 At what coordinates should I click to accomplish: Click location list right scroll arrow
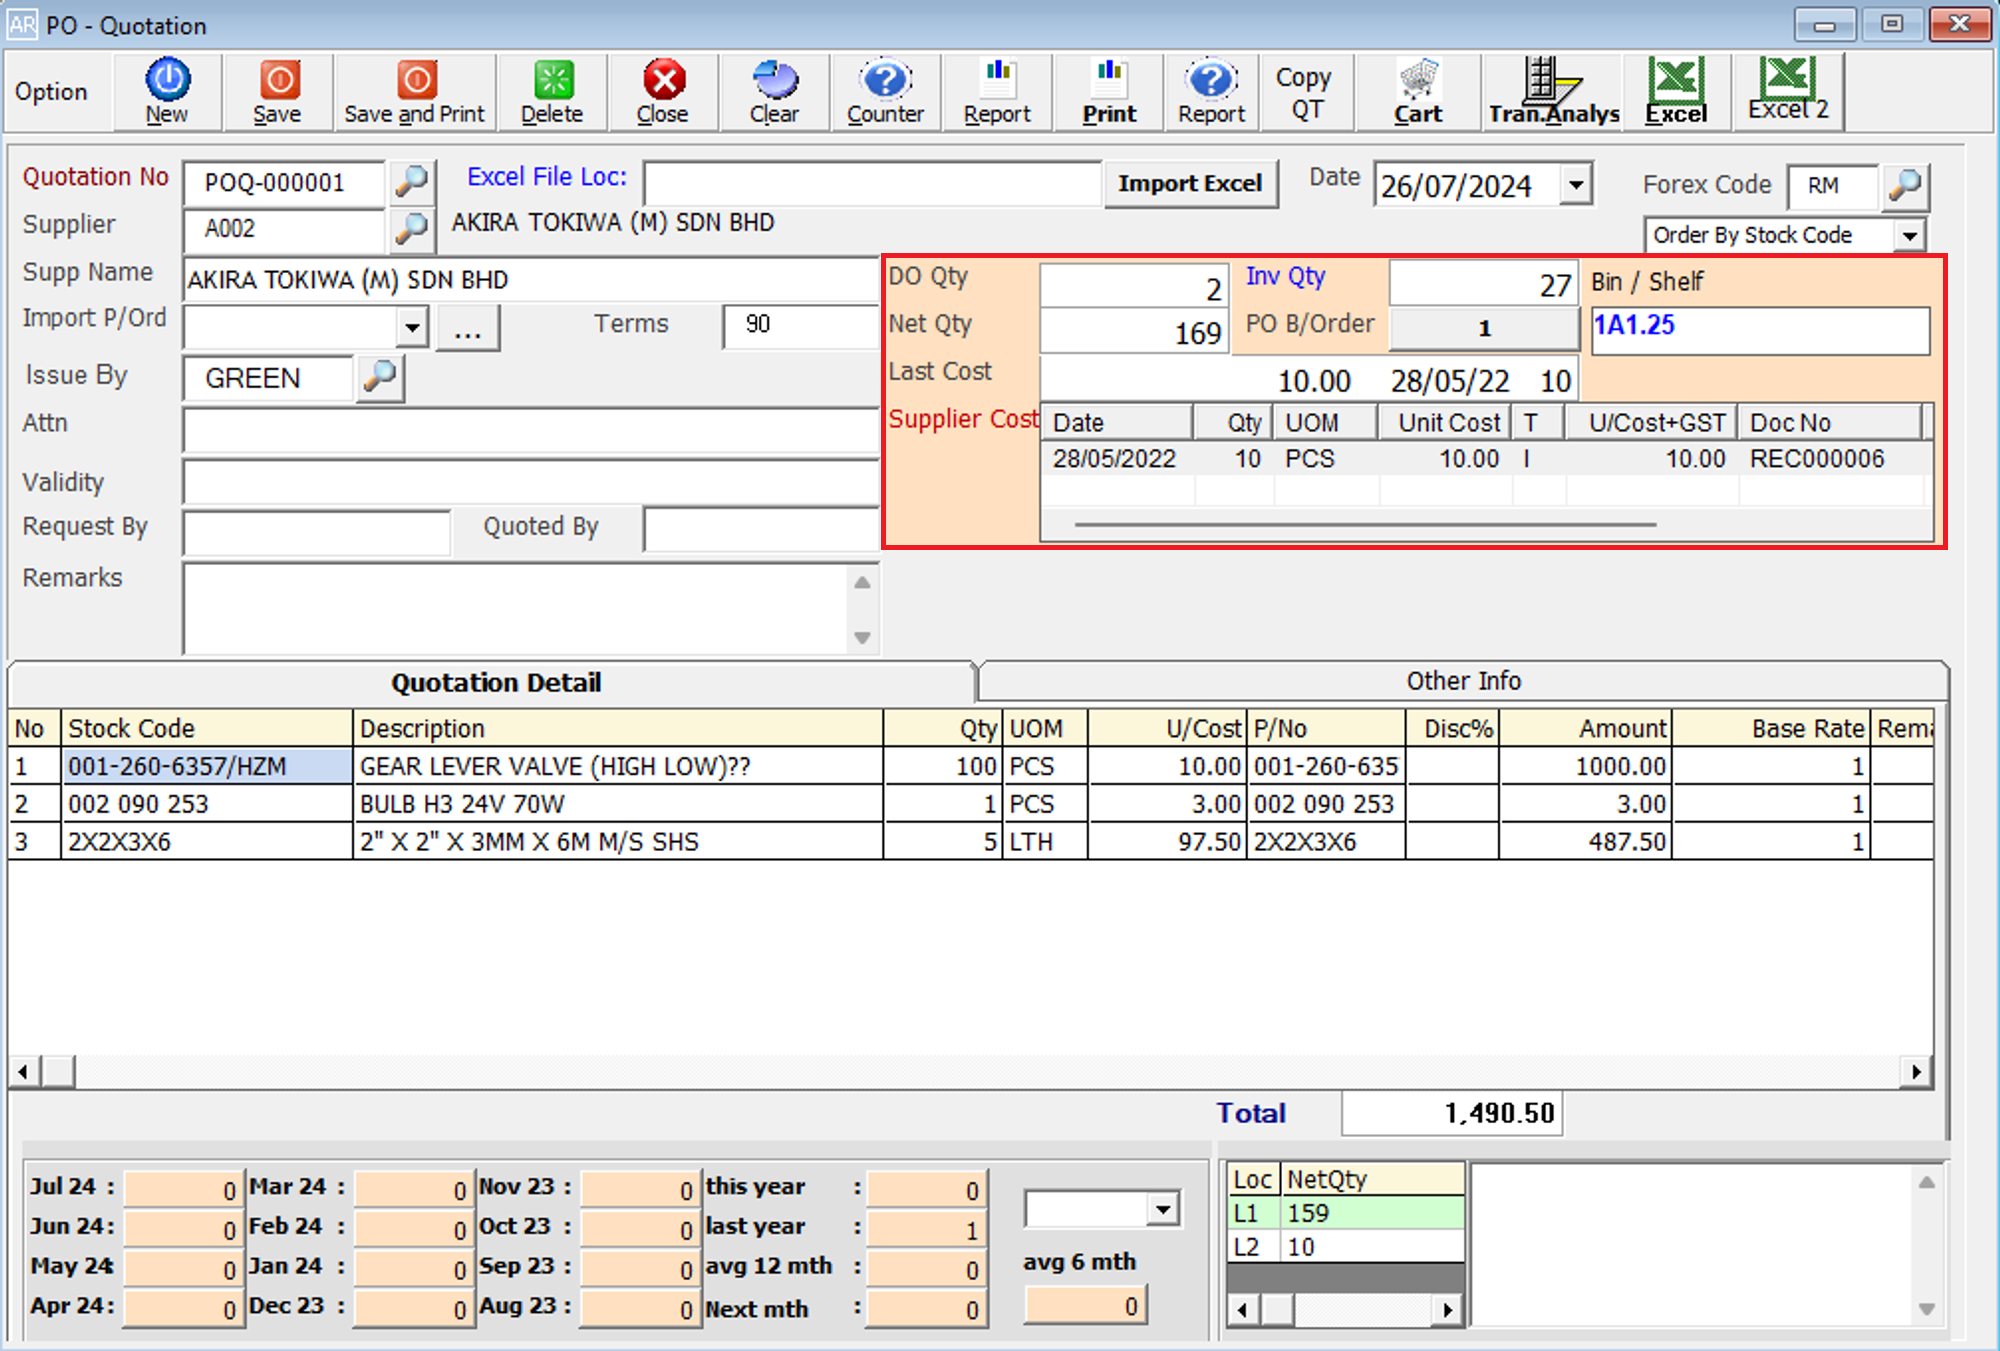tap(1448, 1309)
